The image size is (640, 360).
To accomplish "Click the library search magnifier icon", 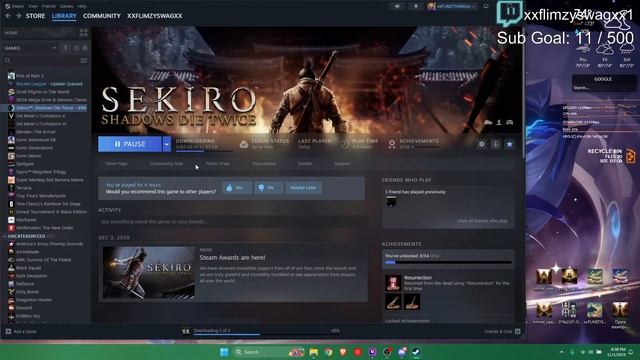I will click(x=8, y=60).
